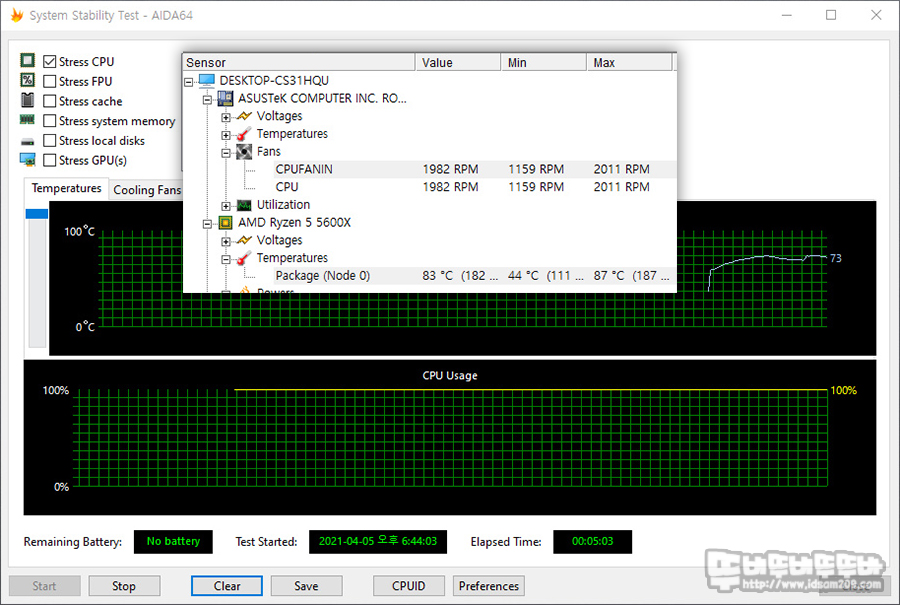Click the Max column header
The height and width of the screenshot is (605, 900).
[629, 62]
